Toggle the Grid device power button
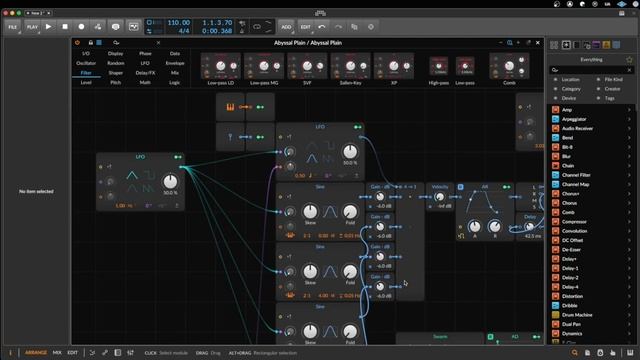The width and height of the screenshot is (640, 360). (x=78, y=42)
